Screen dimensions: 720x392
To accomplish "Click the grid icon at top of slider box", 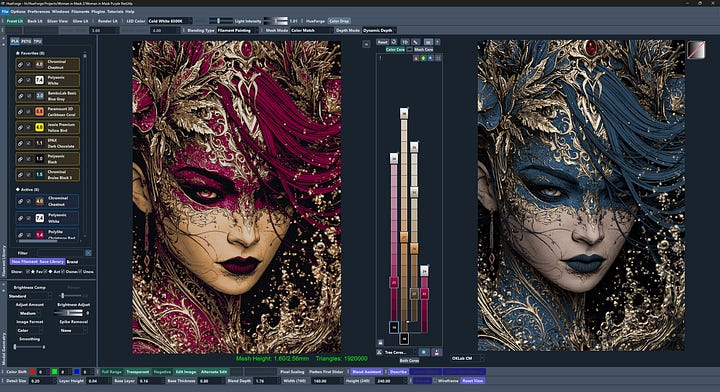I will (x=438, y=58).
